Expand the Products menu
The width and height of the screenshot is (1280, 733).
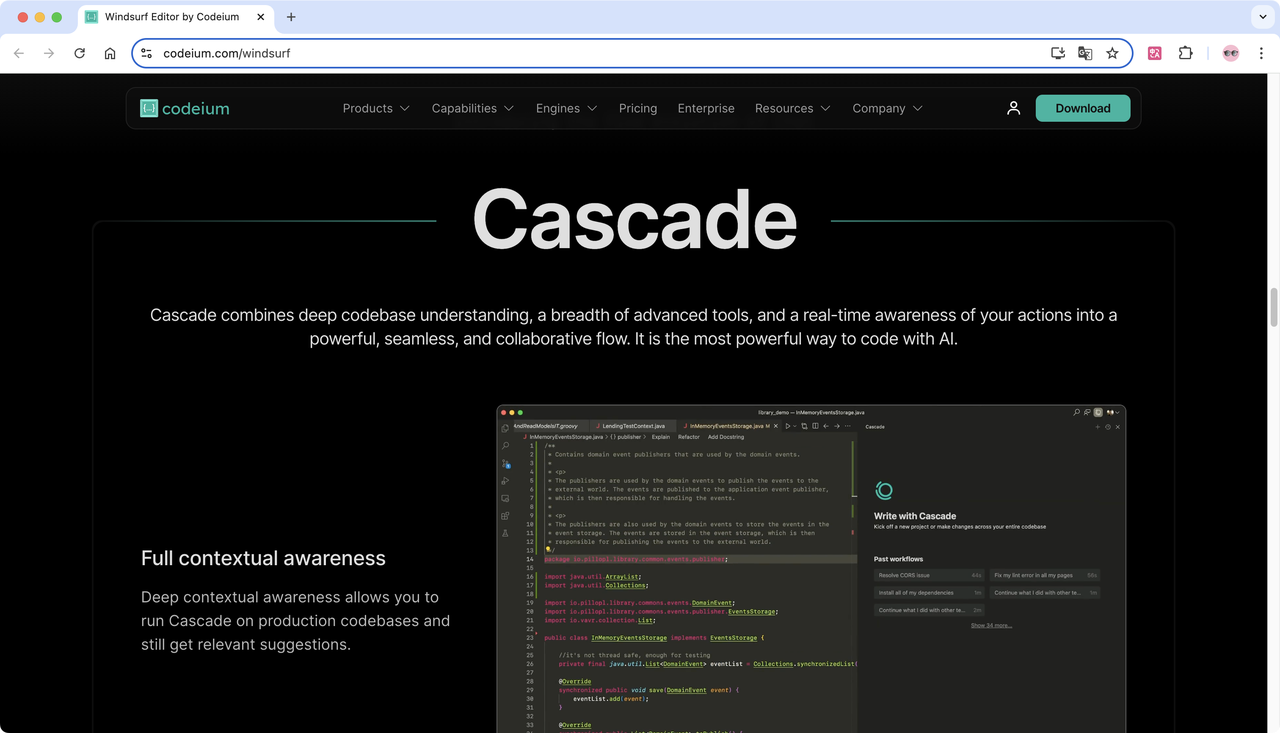[x=376, y=108]
